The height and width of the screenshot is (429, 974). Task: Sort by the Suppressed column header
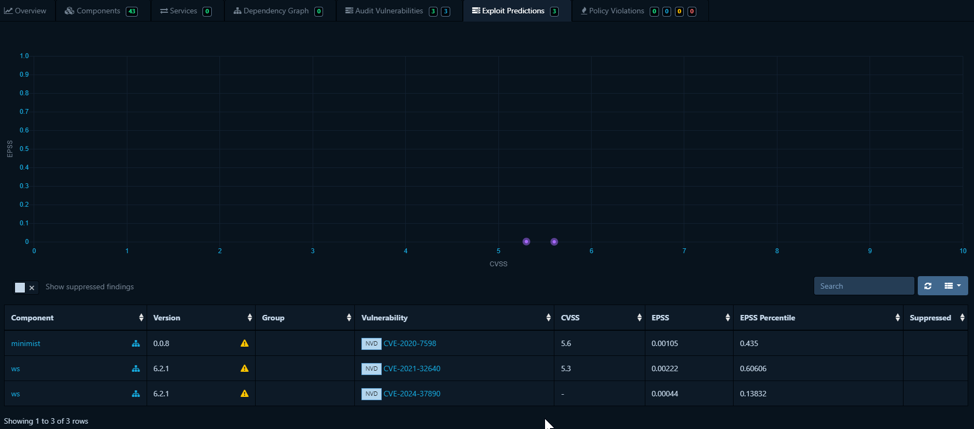click(935, 318)
